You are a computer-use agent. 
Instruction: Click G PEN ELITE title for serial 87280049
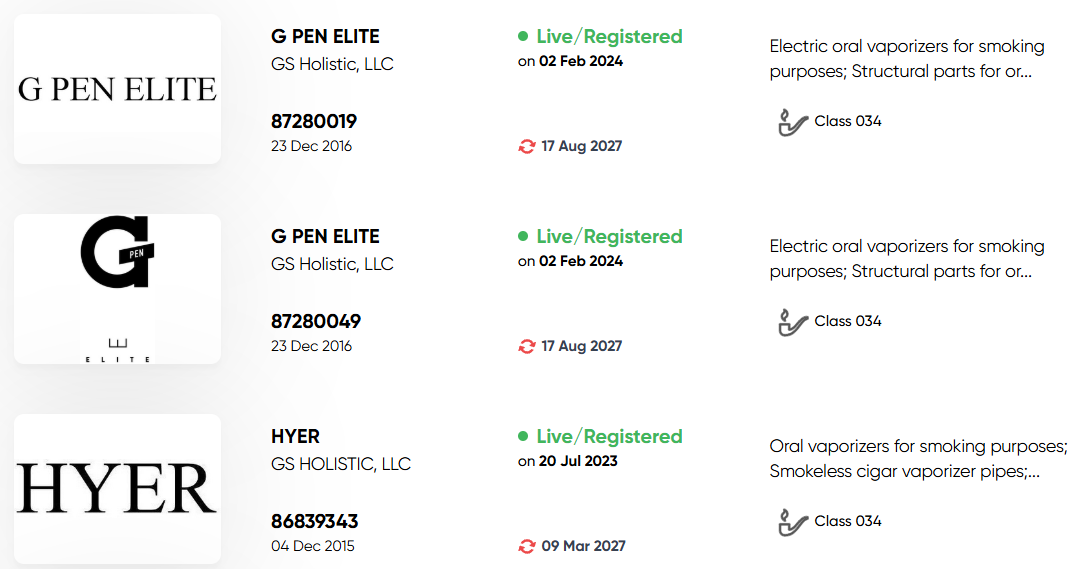325,237
